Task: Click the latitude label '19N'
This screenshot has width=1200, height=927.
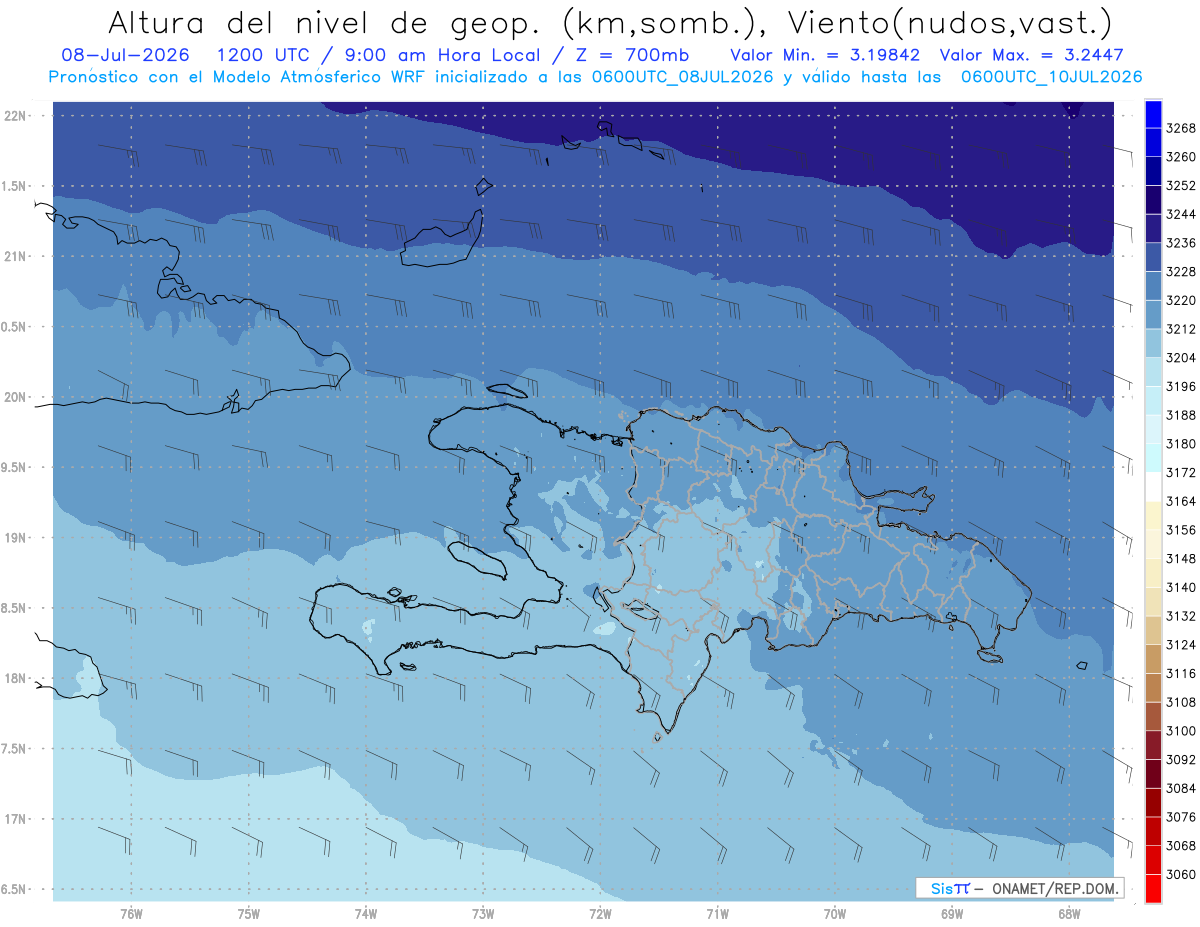Action: click(x=15, y=538)
